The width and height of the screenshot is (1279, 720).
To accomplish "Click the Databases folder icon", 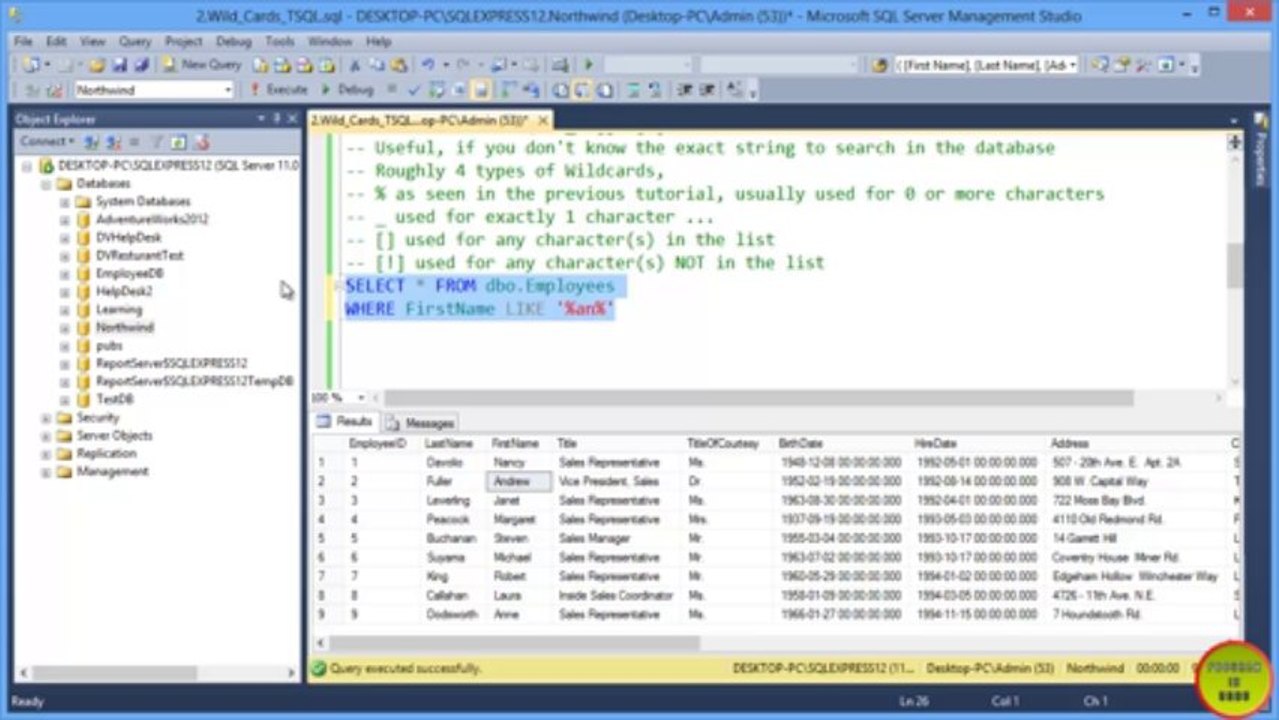I will (65, 184).
